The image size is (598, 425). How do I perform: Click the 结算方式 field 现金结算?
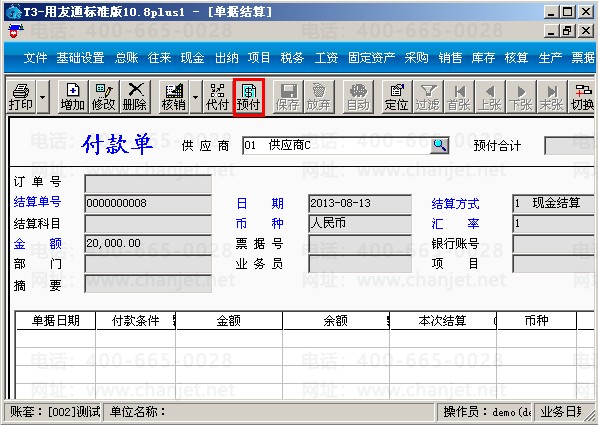[x=554, y=203]
